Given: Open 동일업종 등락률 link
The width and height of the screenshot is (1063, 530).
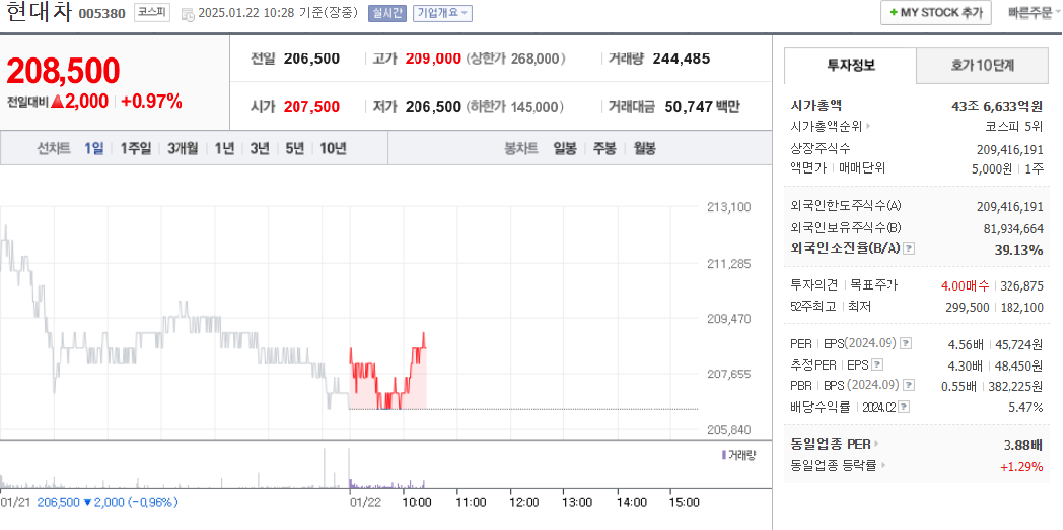Looking at the screenshot, I should (838, 466).
